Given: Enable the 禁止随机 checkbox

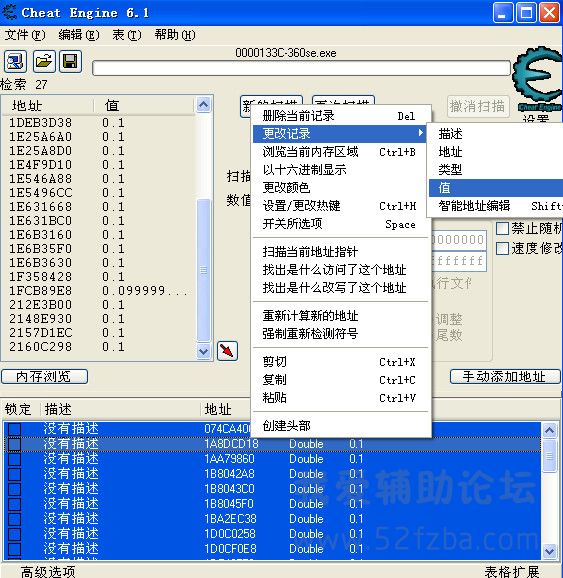Looking at the screenshot, I should coord(503,228).
